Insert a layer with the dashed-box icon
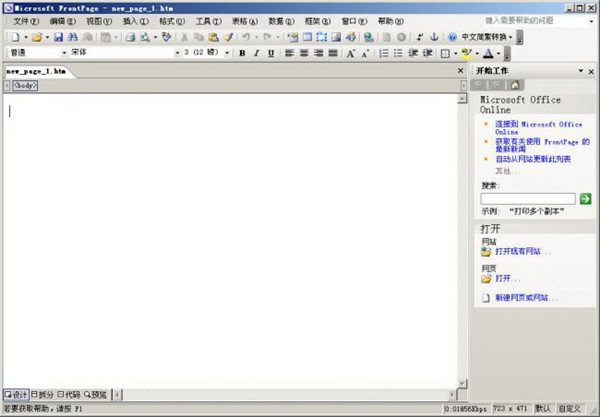The image size is (600, 417). 322,37
